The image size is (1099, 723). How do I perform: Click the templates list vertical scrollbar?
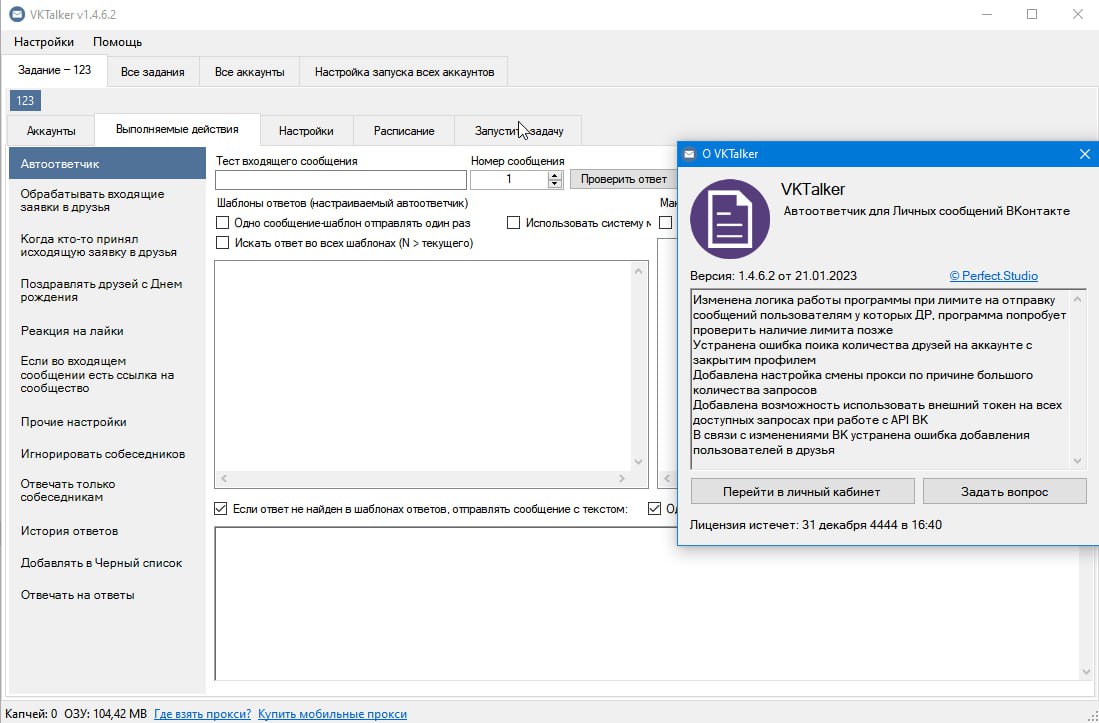[639, 366]
